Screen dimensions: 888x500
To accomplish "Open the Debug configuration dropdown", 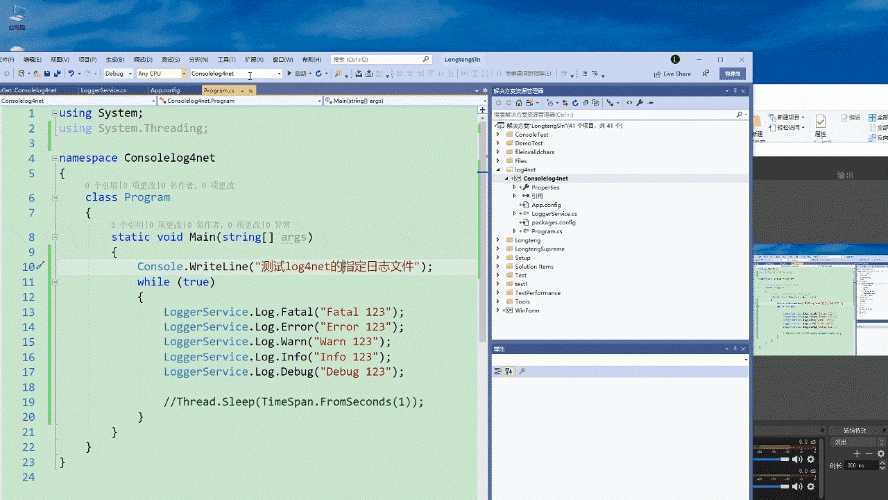I will click(118, 74).
